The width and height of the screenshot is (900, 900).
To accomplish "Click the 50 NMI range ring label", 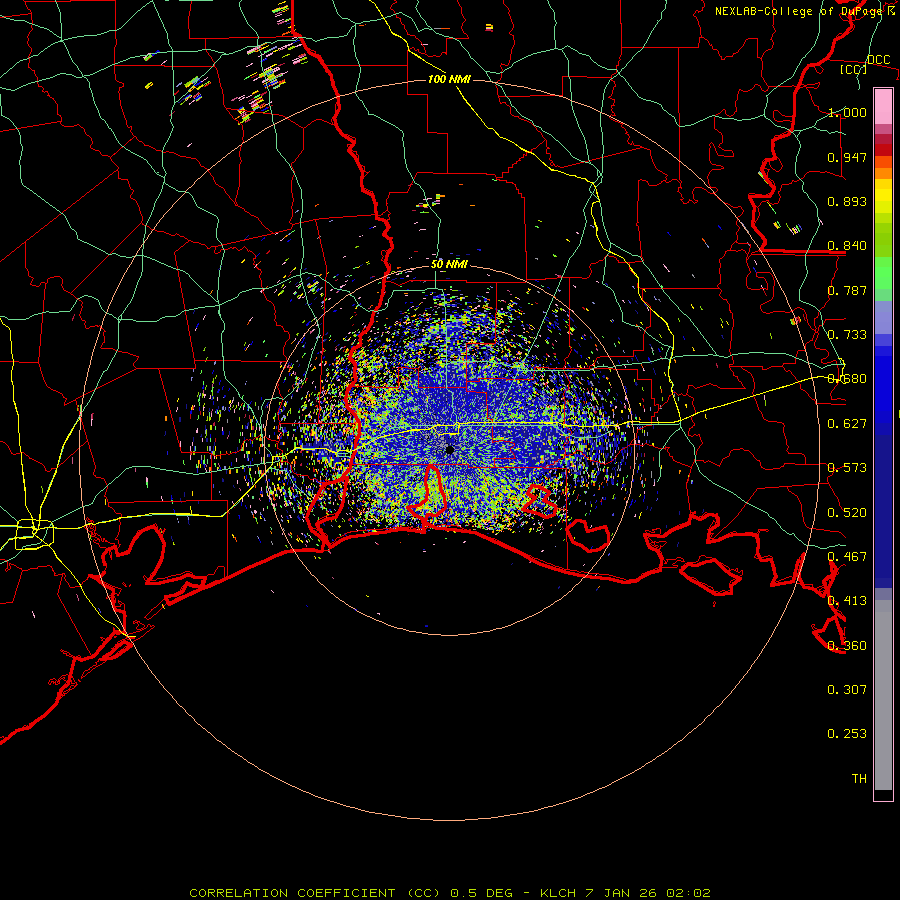I will [x=449, y=264].
